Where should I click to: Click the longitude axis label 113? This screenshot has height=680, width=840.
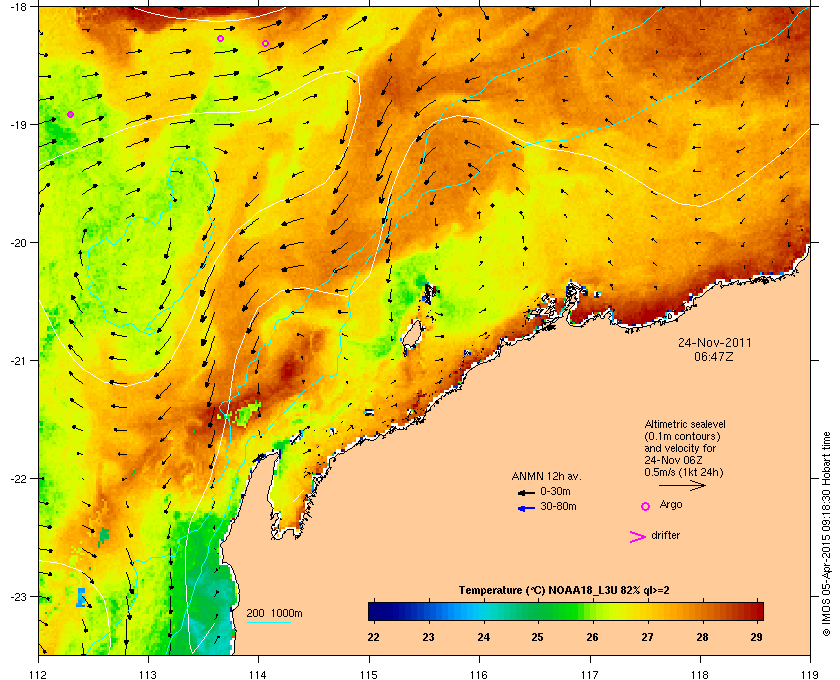(x=148, y=675)
